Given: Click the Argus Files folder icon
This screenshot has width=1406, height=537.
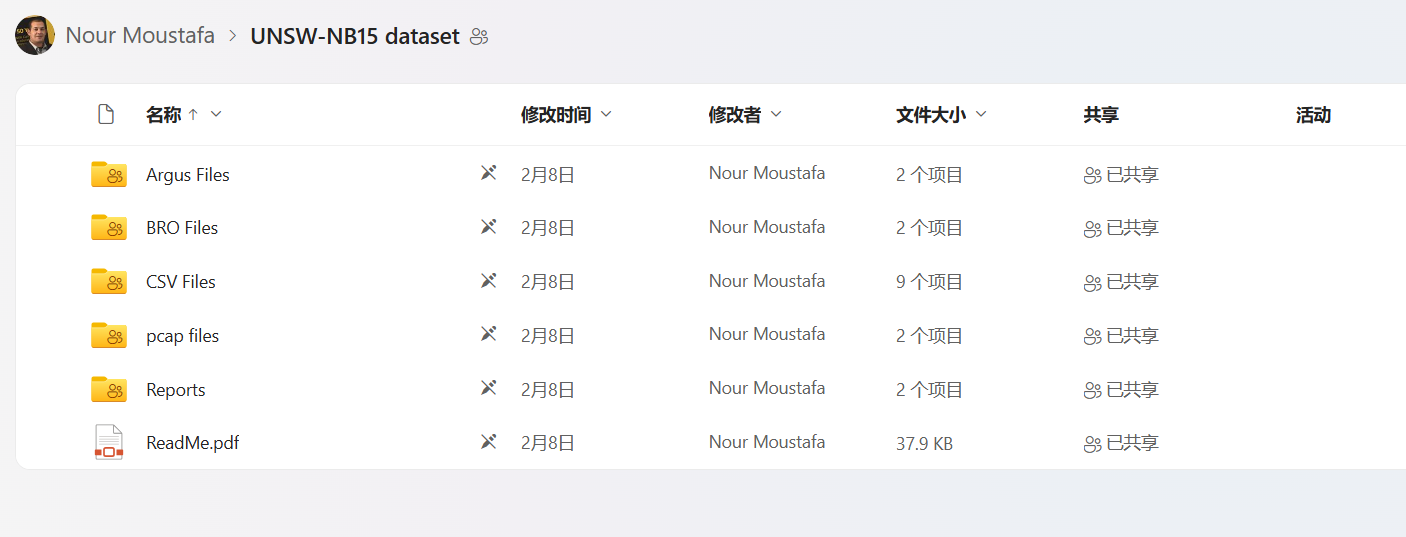Looking at the screenshot, I should [108, 174].
